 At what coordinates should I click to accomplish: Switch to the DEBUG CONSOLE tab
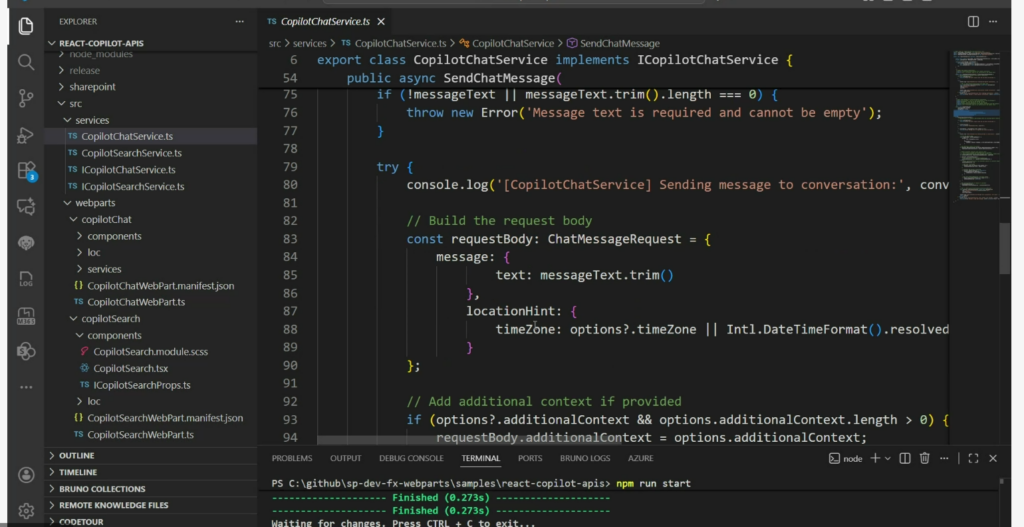tap(411, 458)
